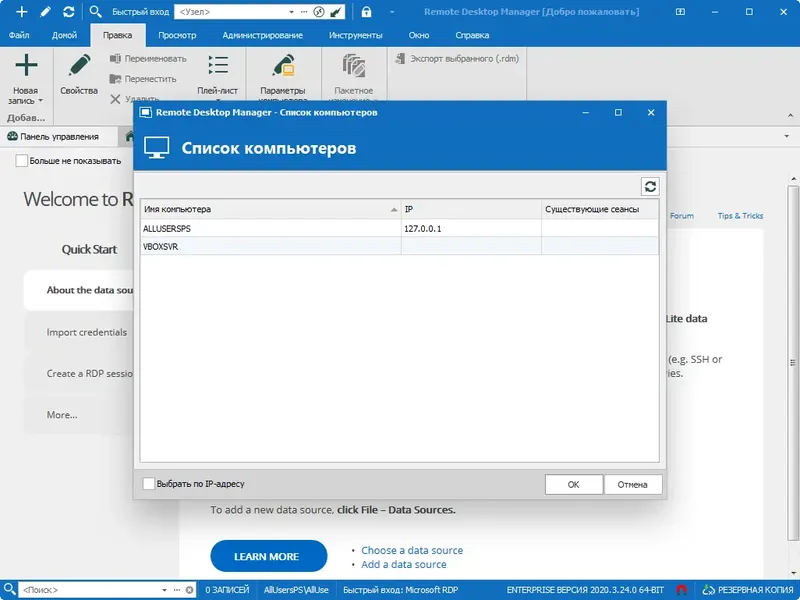Open Свойства pencil icon on ribbon
The image size is (800, 600).
[x=78, y=66]
